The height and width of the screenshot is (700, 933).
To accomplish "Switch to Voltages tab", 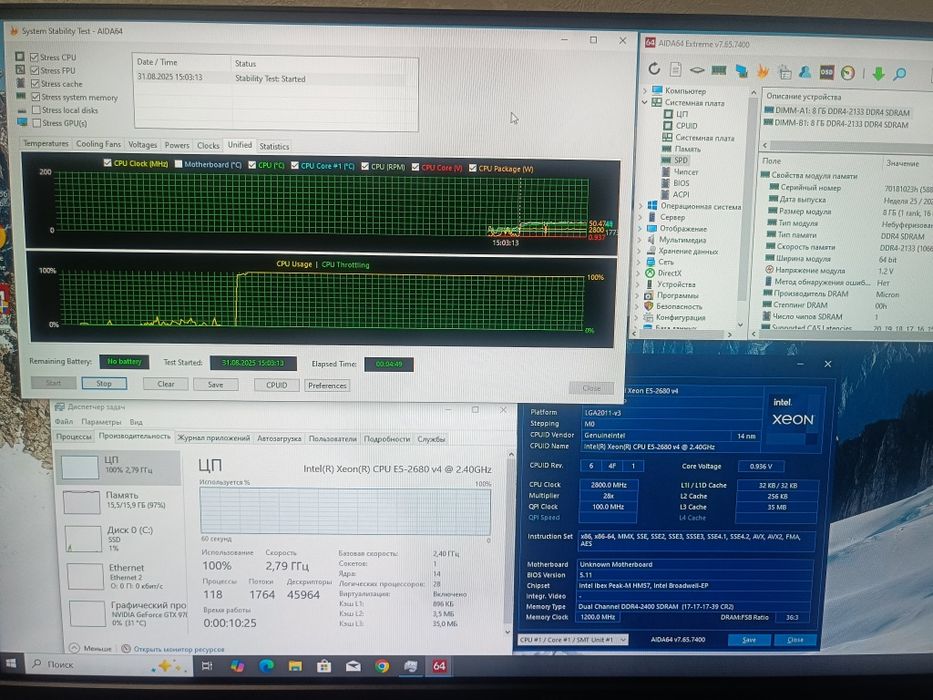I will tap(143, 145).
